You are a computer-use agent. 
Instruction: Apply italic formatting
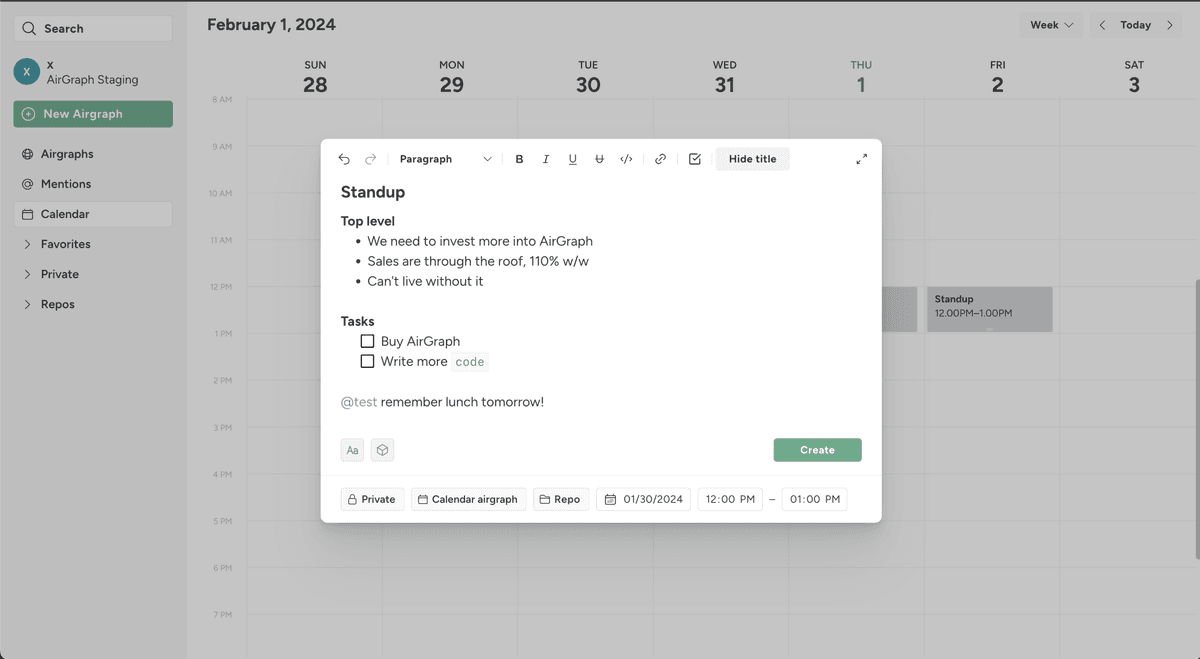pos(545,159)
